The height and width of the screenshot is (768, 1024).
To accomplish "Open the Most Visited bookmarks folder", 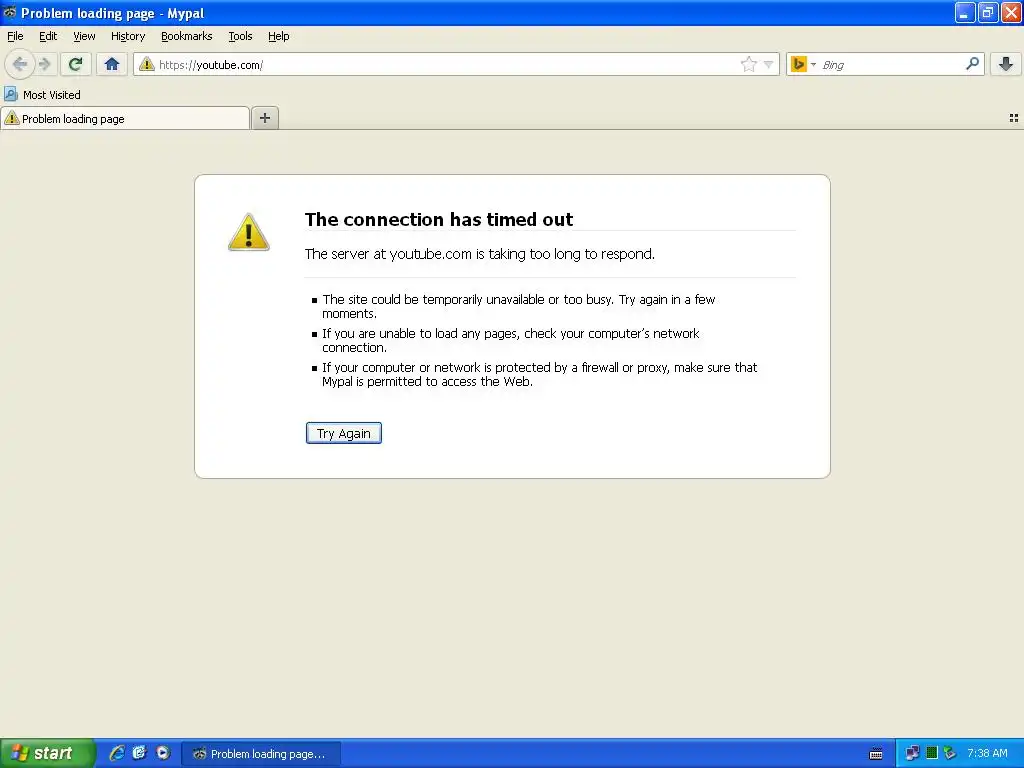I will tap(42, 95).
